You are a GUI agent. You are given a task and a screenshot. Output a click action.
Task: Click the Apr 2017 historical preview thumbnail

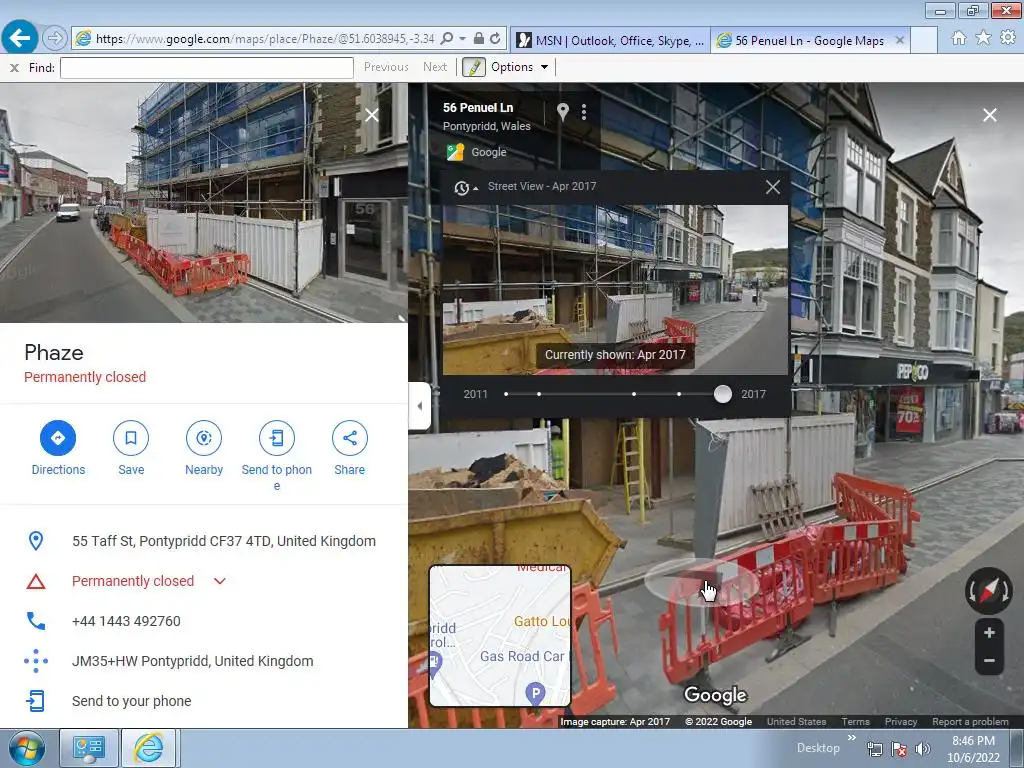tap(615, 290)
